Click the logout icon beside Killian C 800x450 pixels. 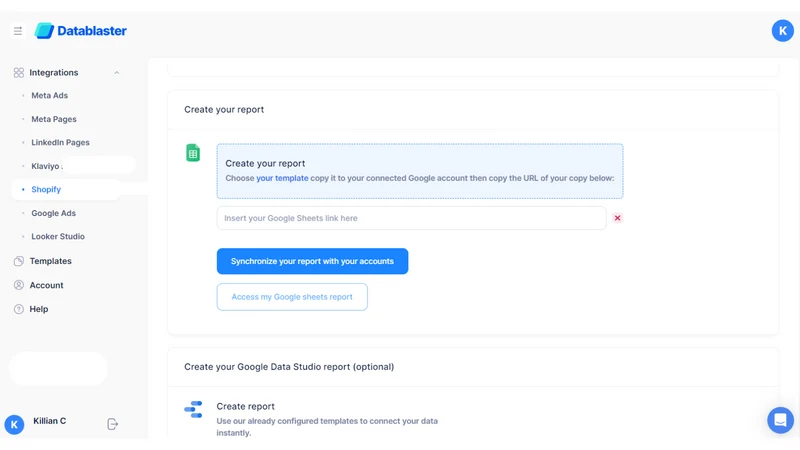[113, 424]
